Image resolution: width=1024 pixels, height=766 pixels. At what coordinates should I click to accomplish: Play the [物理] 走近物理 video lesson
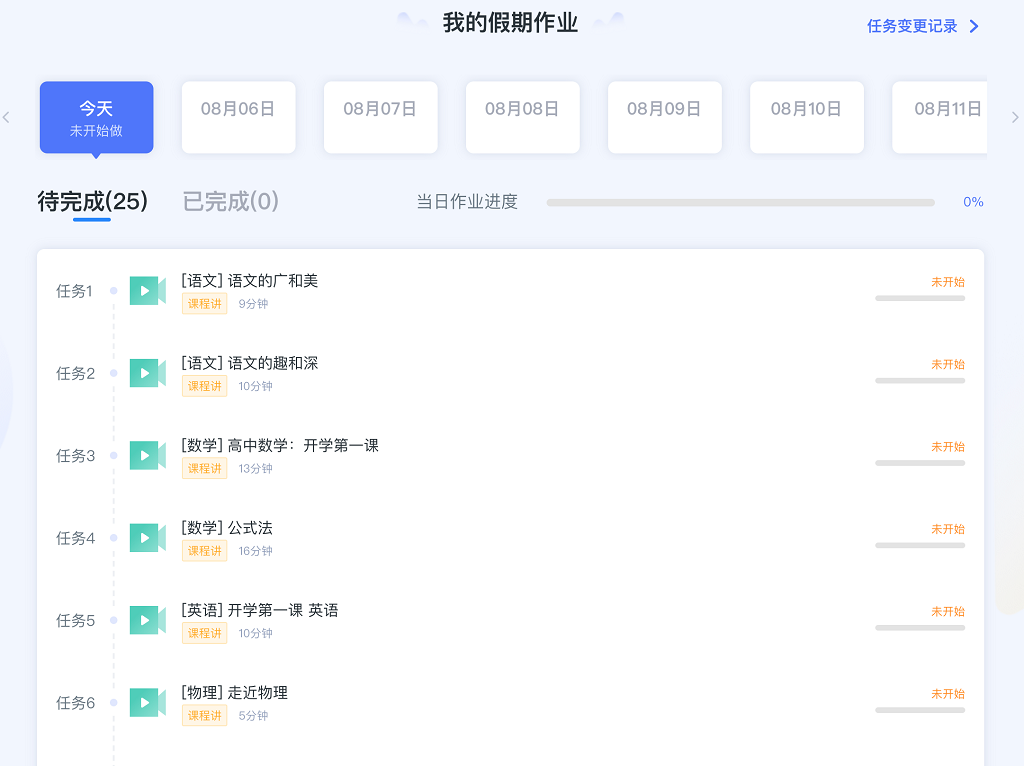pos(146,702)
